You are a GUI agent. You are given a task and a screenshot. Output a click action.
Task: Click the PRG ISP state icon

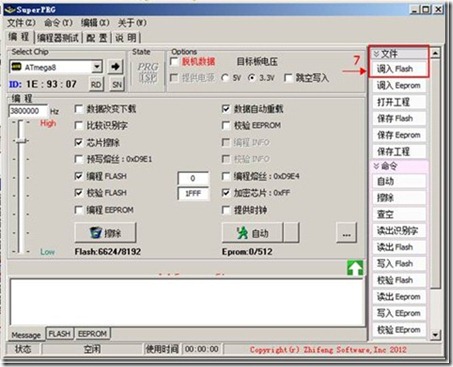pyautogui.click(x=148, y=72)
